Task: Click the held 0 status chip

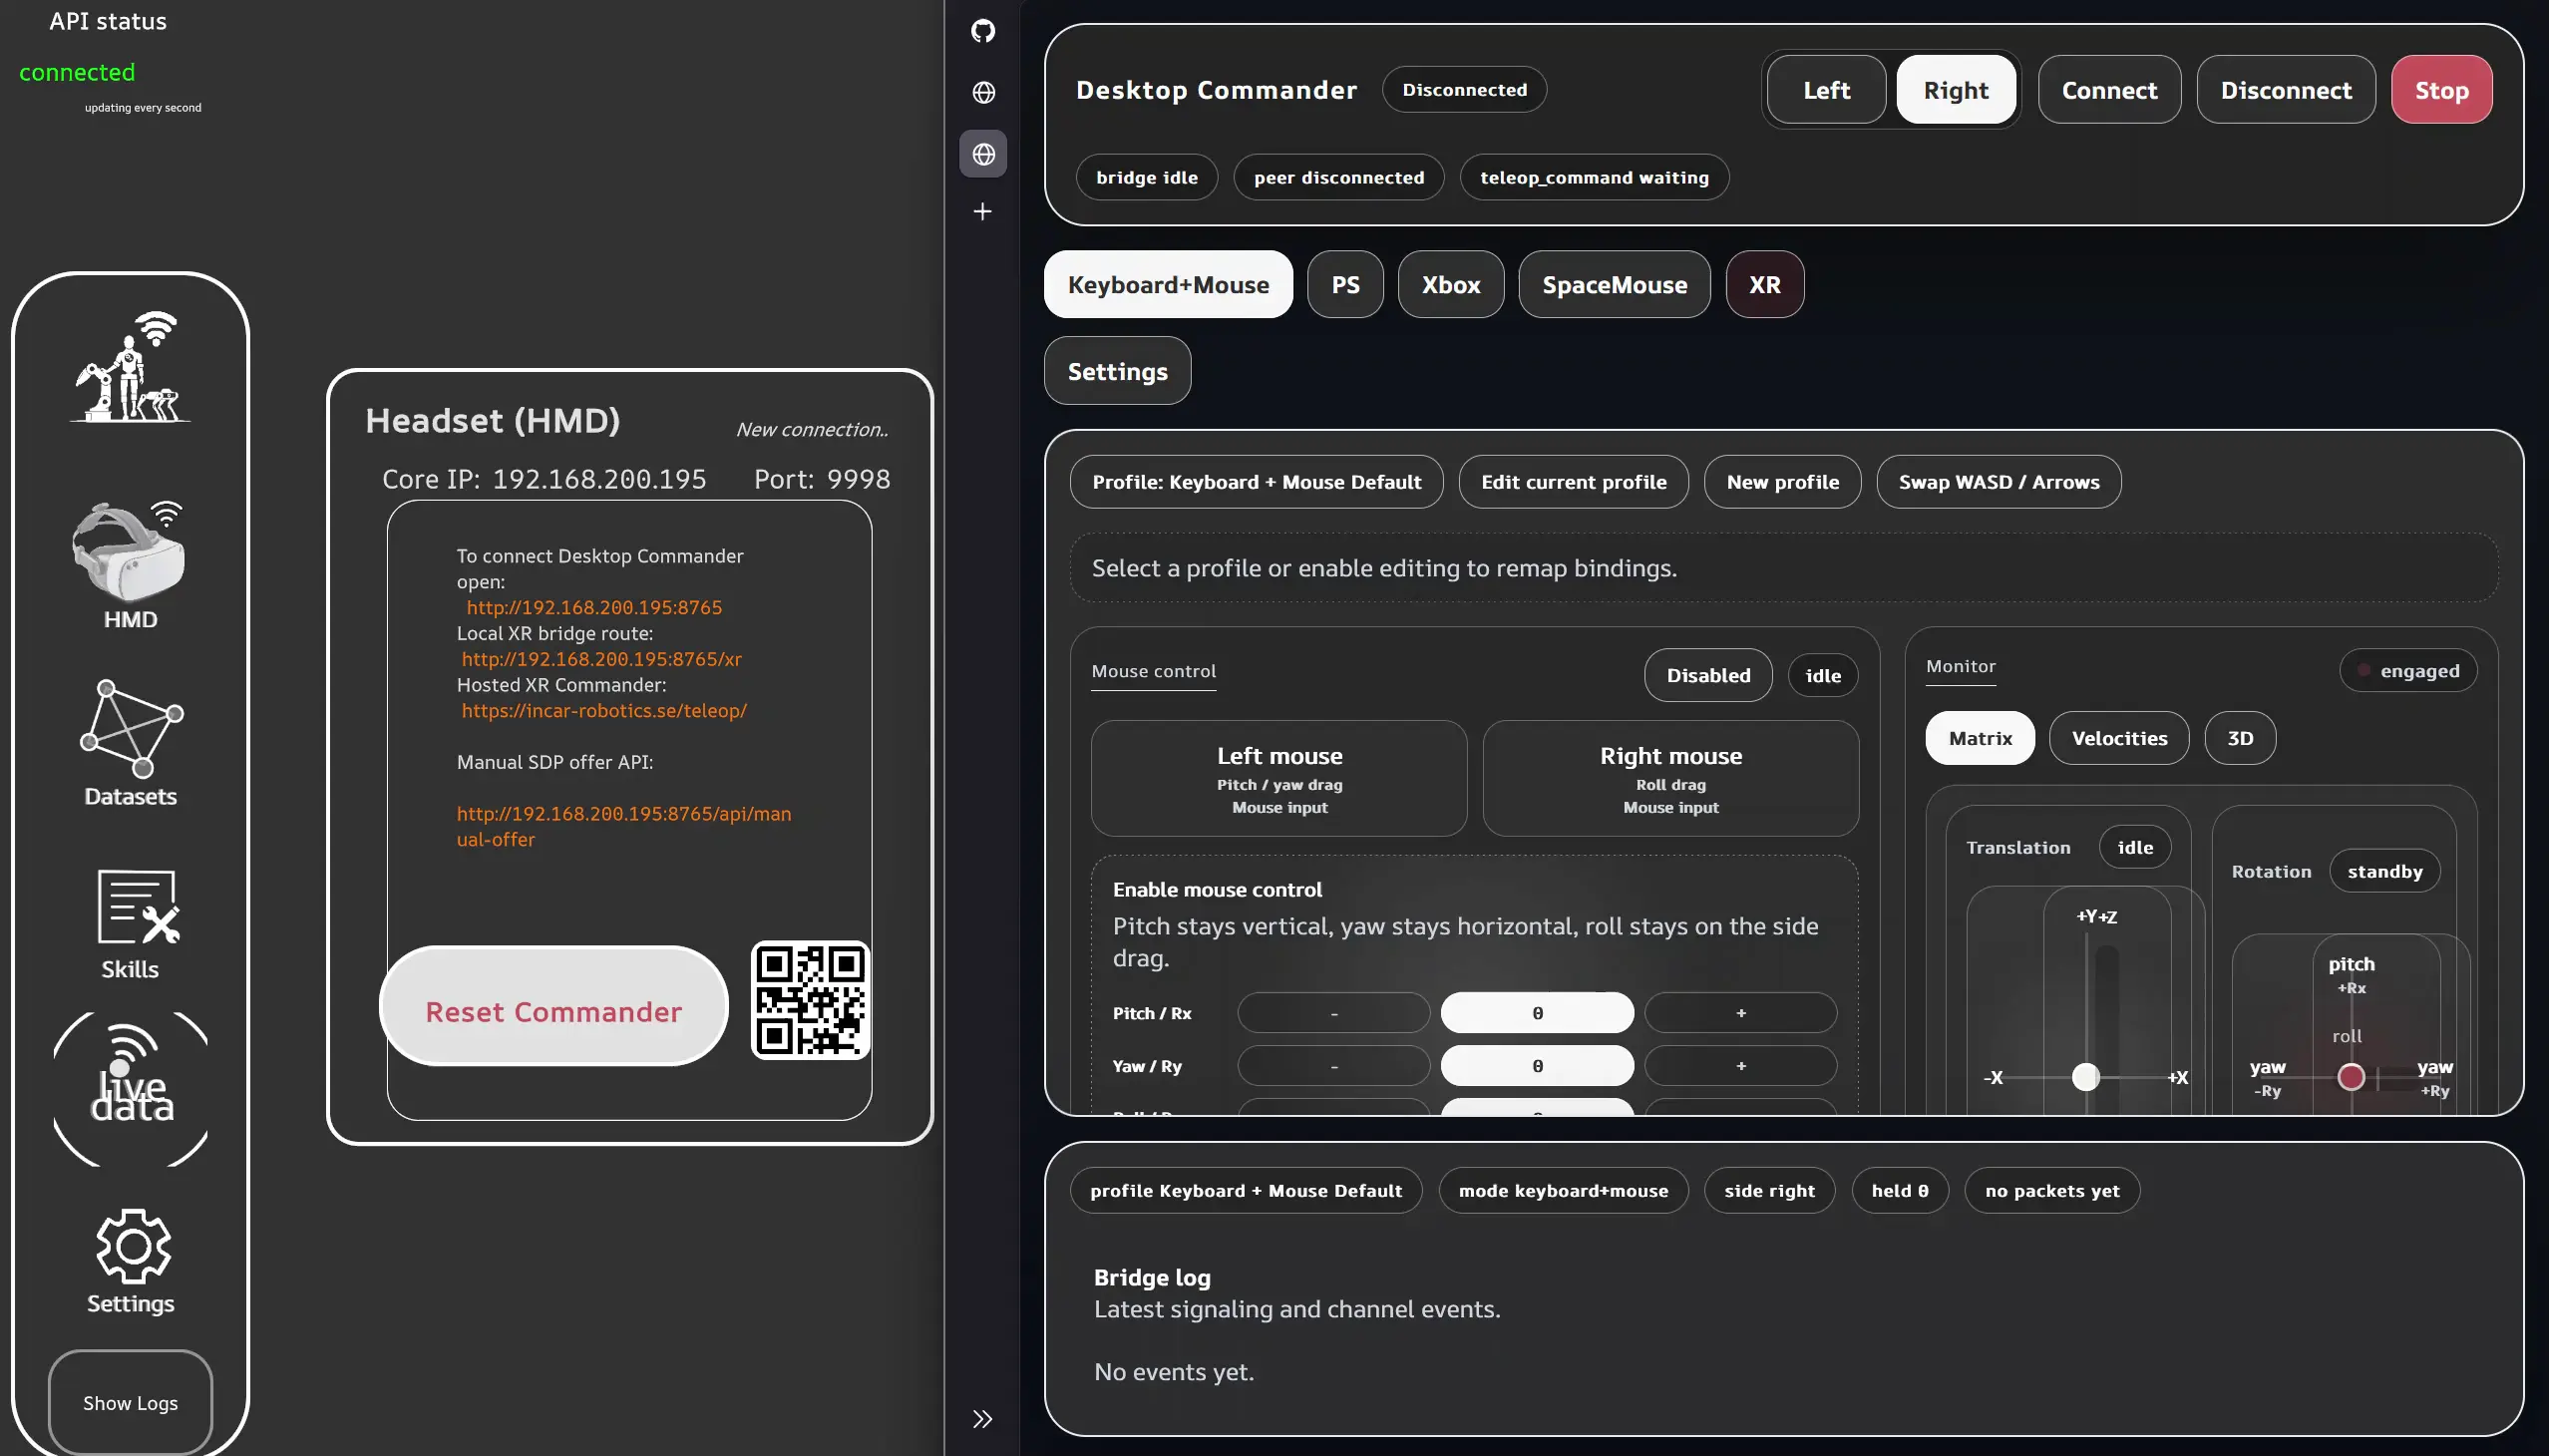Action: [x=1900, y=1191]
